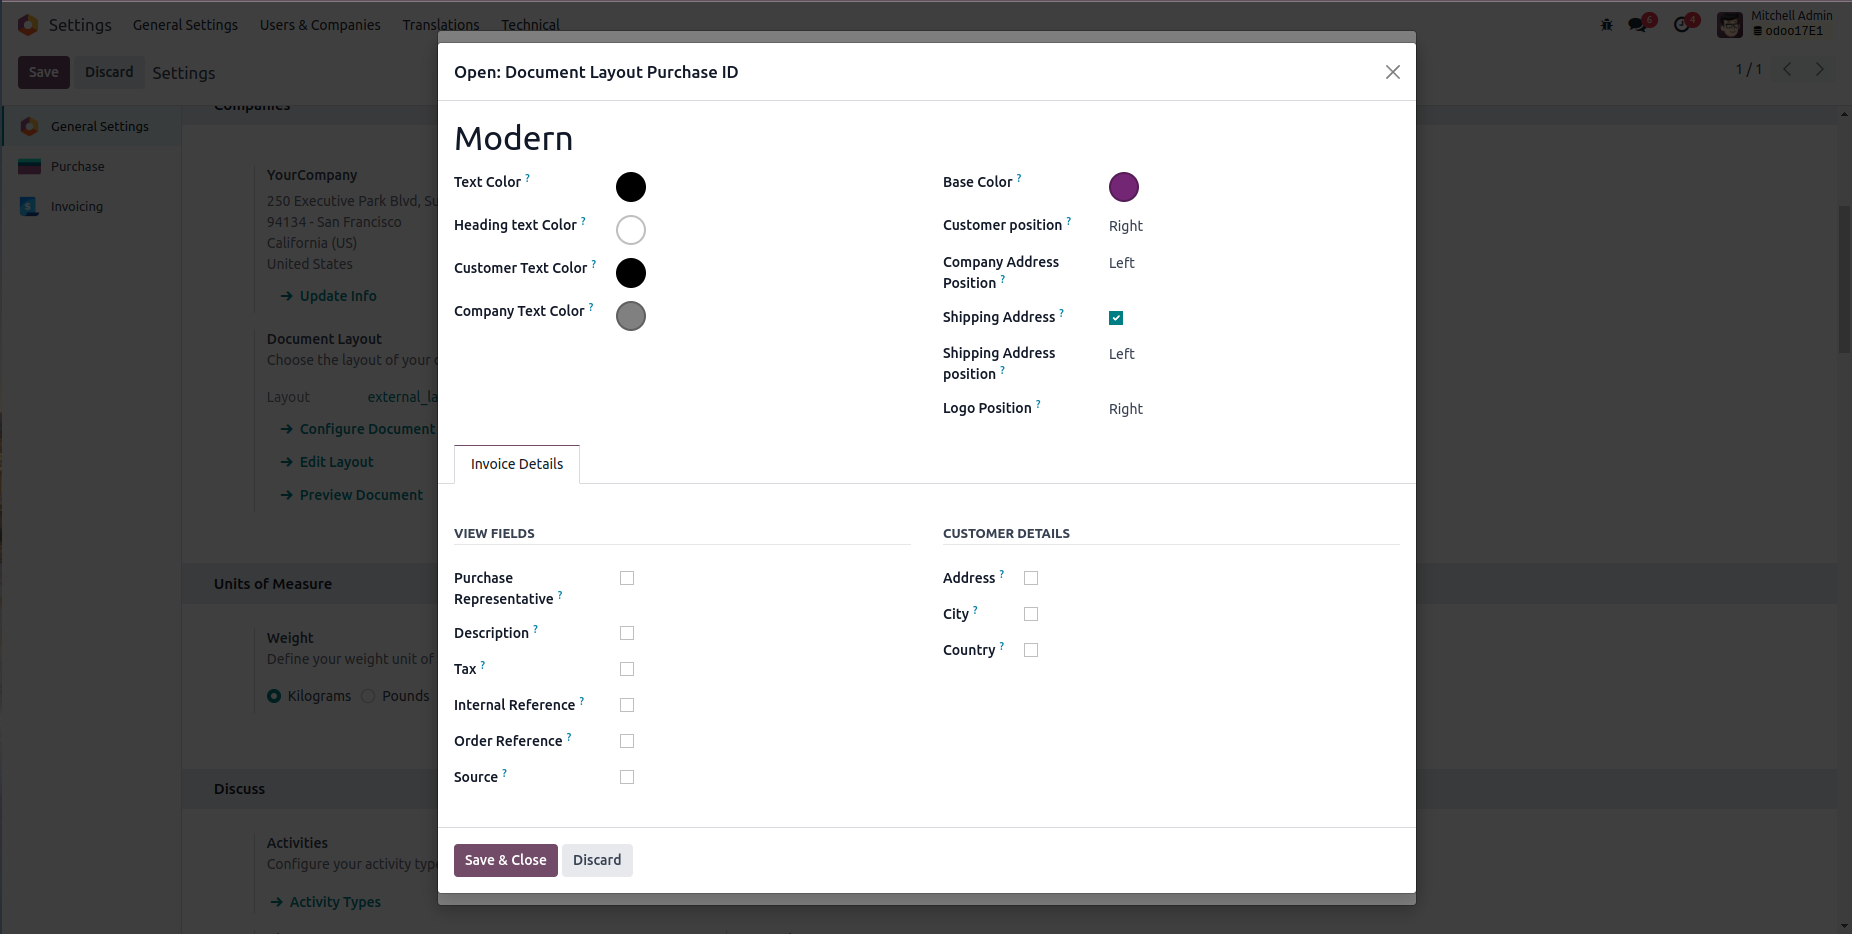Enable the Tax checkbox
The width and height of the screenshot is (1852, 934).
(627, 669)
